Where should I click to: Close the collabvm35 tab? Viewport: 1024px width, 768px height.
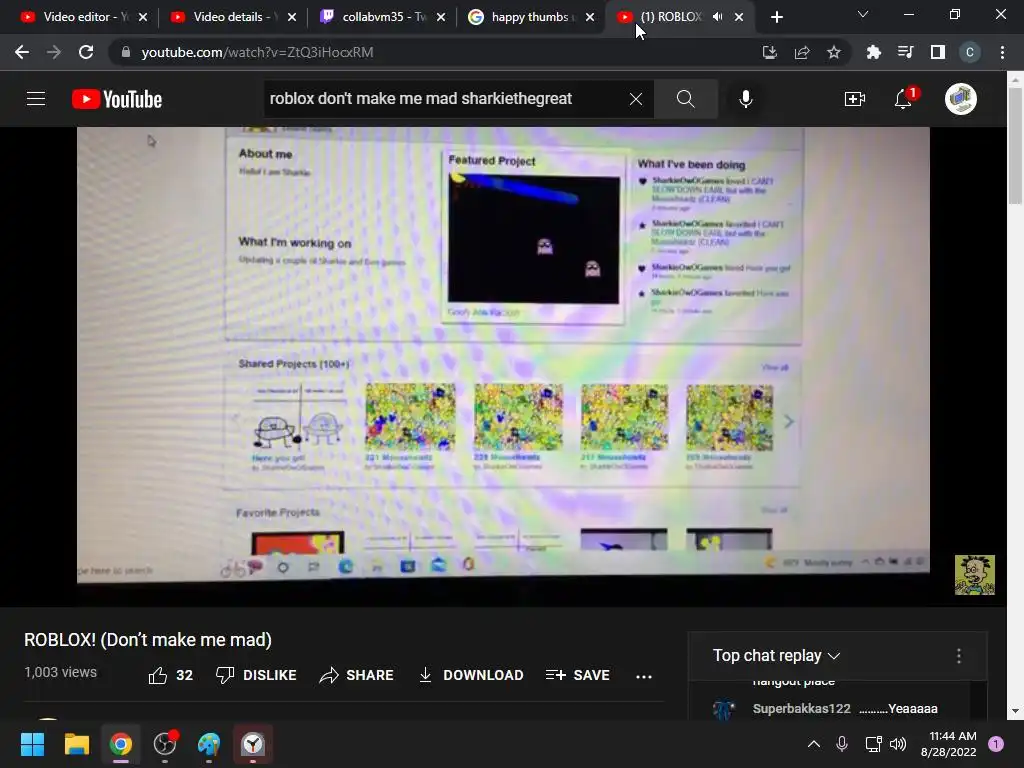441,17
